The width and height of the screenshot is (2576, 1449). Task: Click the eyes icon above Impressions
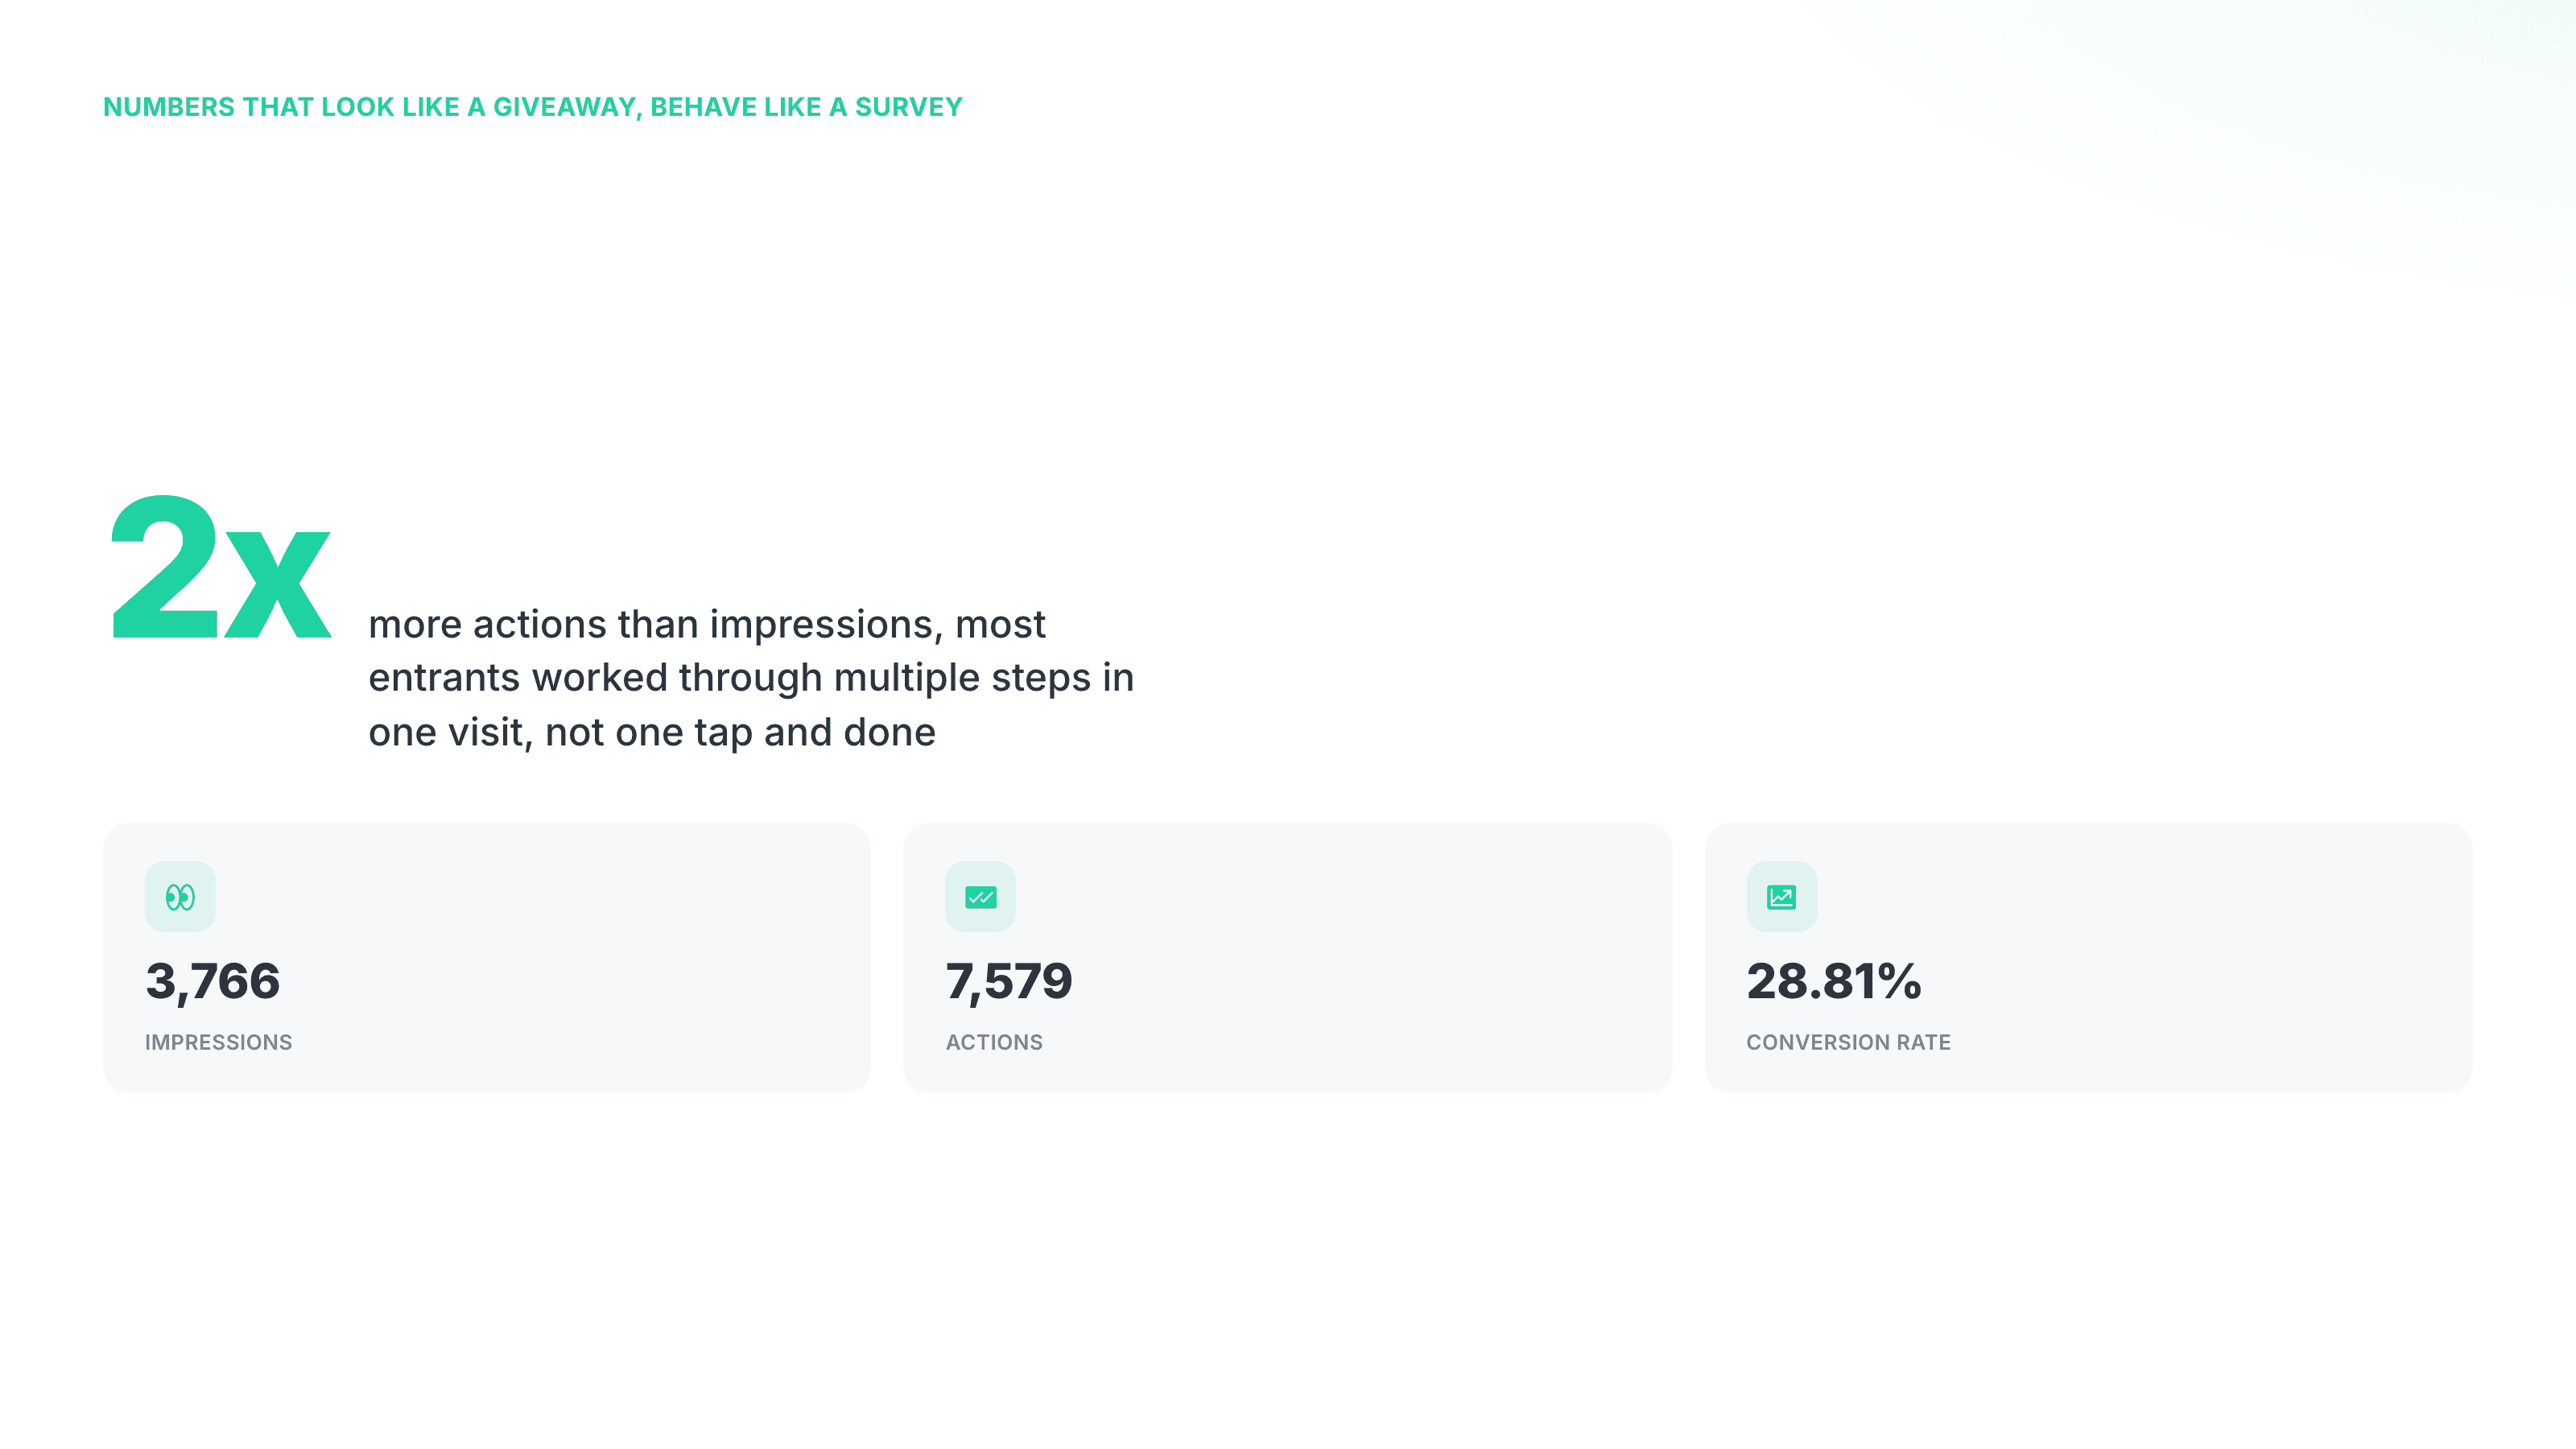coord(180,897)
